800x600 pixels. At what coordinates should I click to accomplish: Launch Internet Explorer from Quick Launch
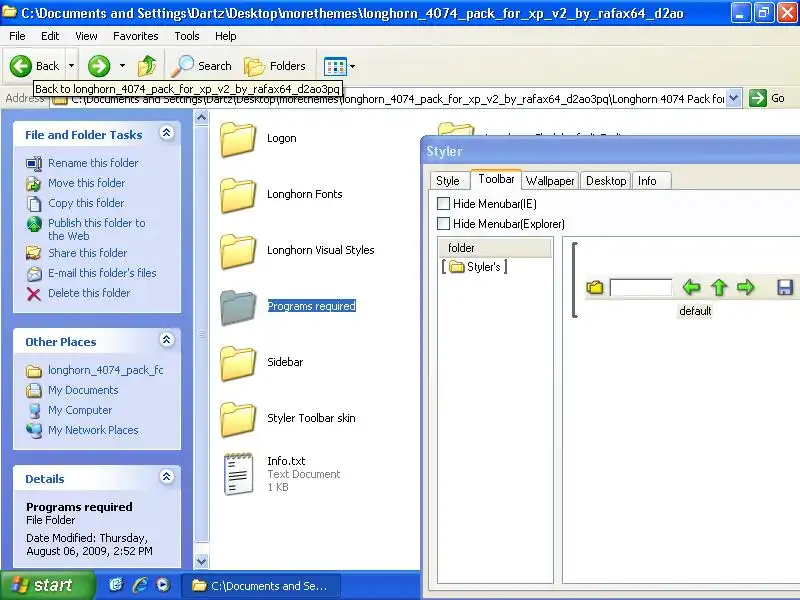[x=140, y=585]
